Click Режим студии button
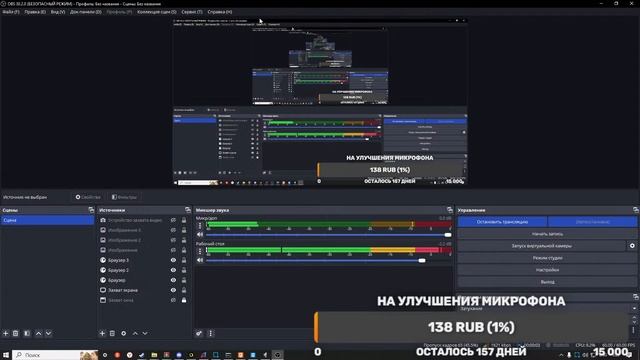Screen dimensions: 640x360 [547, 258]
